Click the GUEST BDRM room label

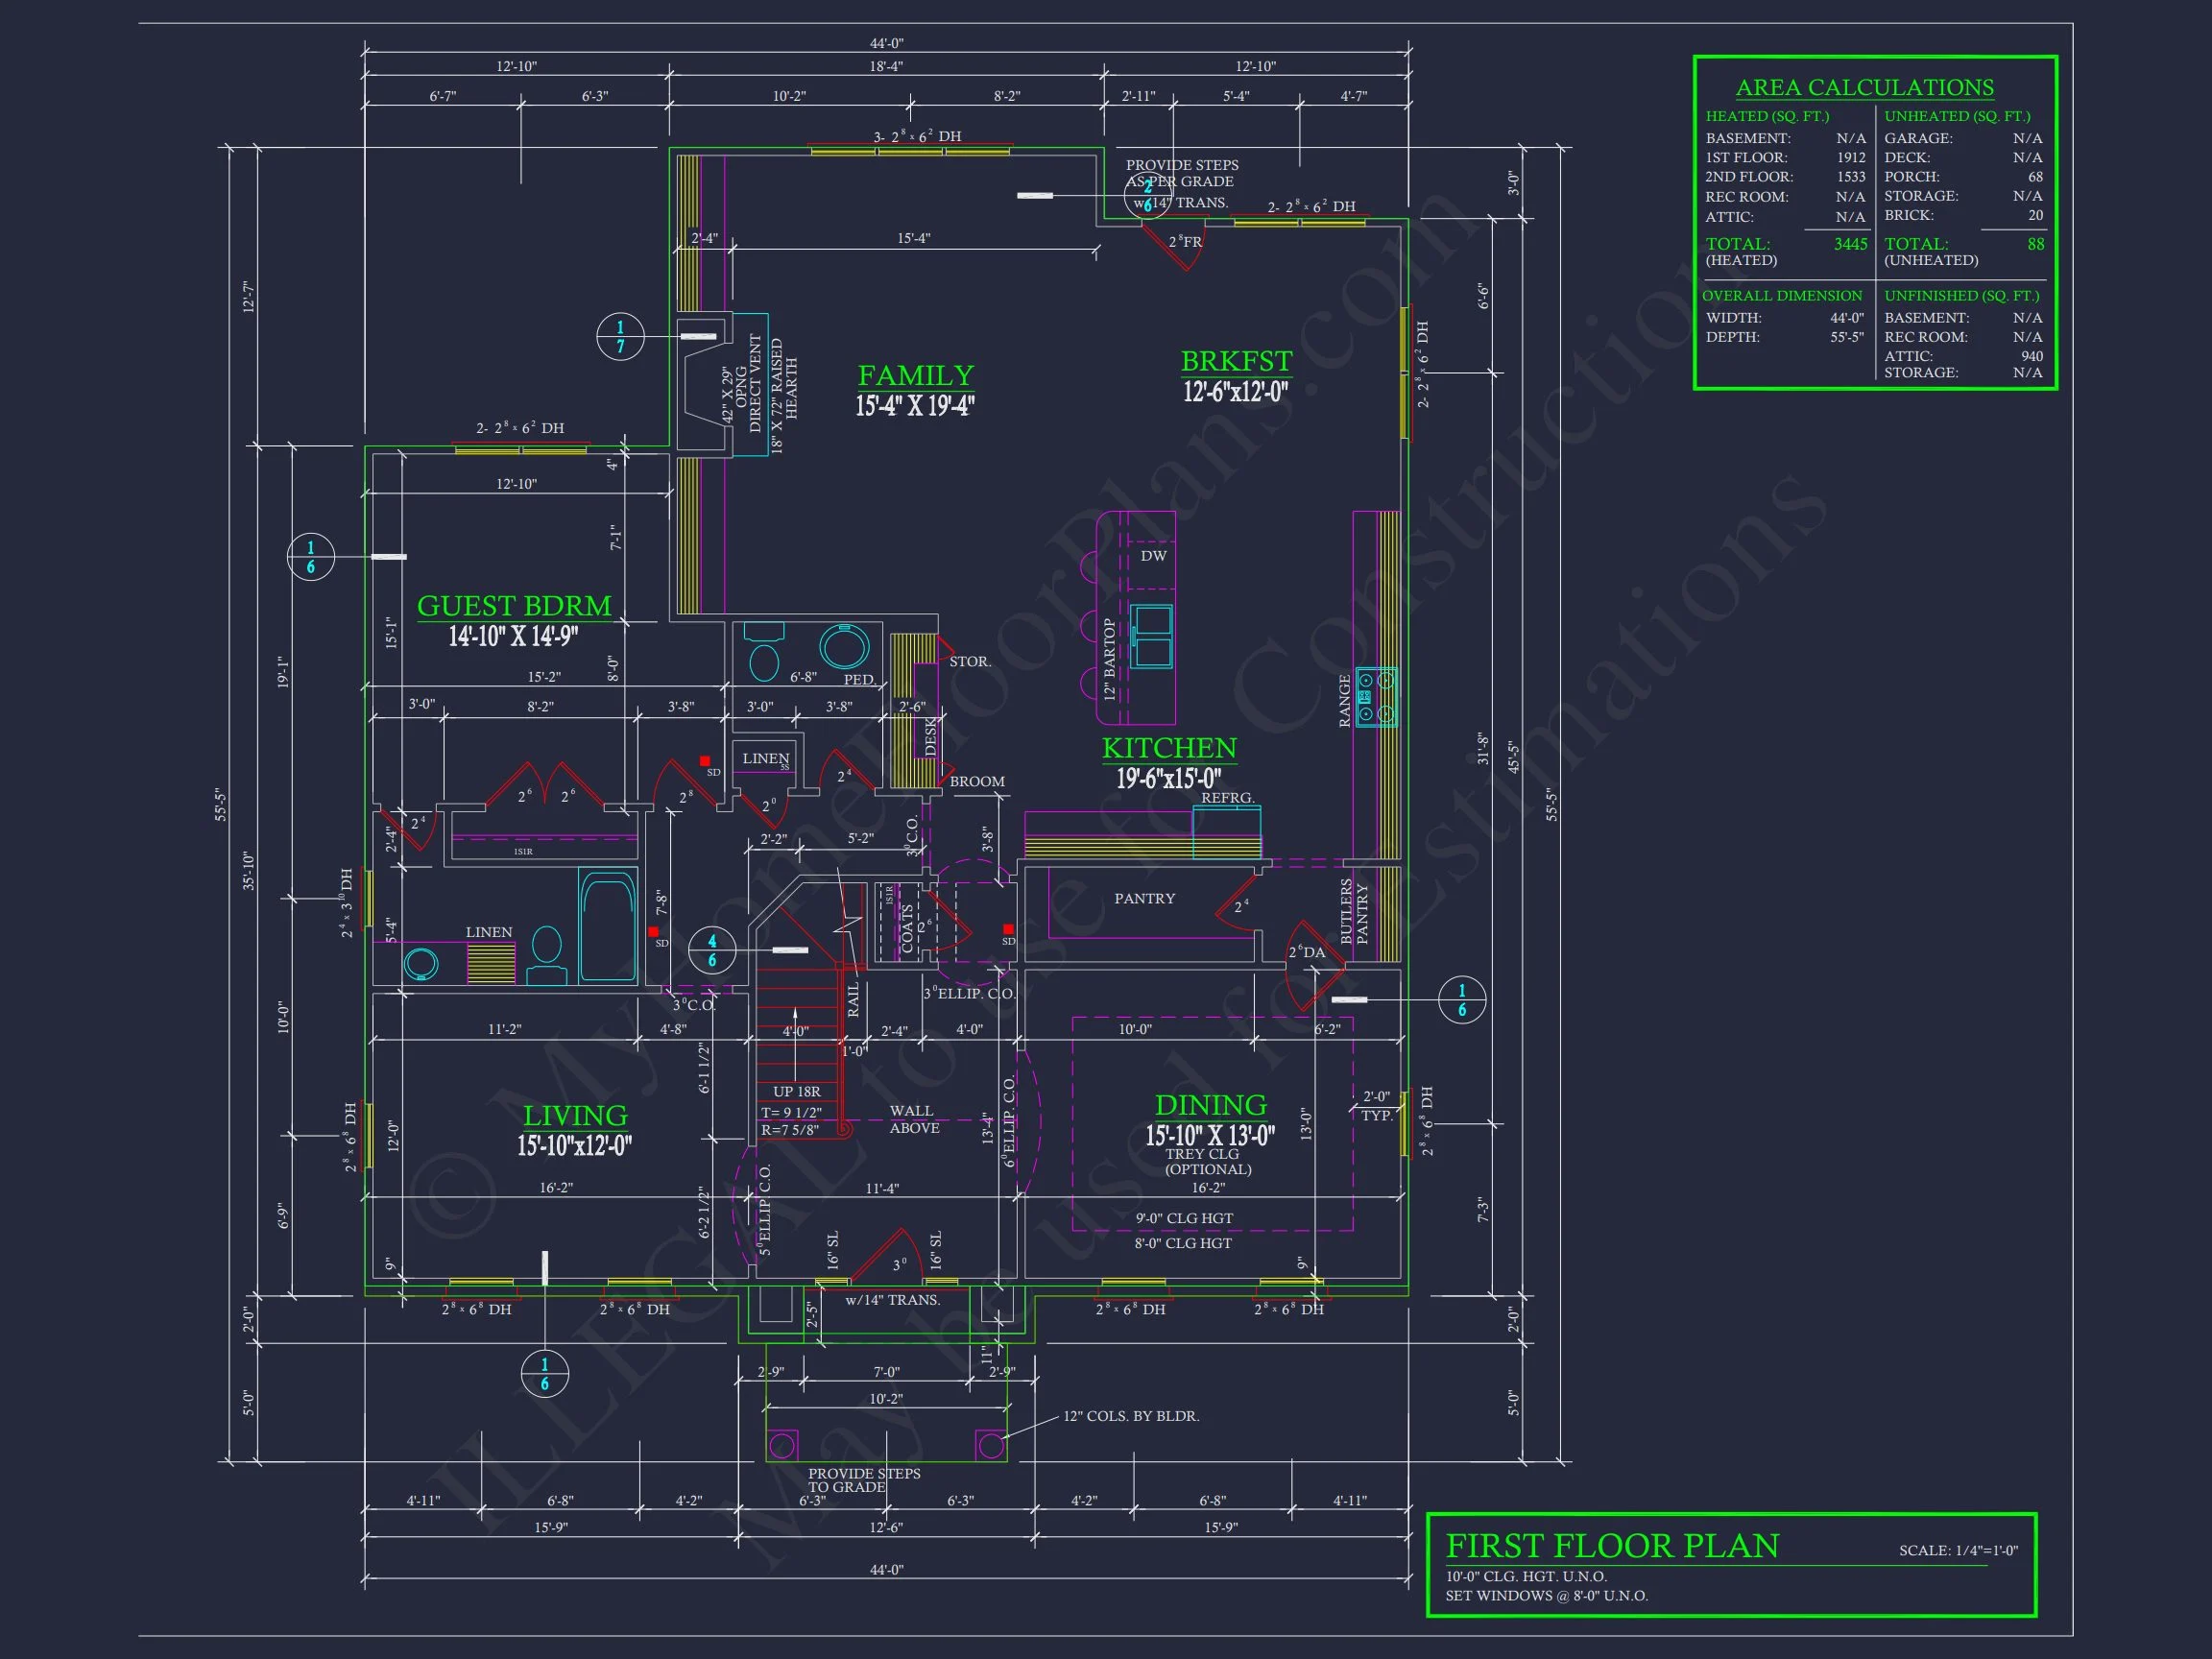pyautogui.click(x=514, y=606)
